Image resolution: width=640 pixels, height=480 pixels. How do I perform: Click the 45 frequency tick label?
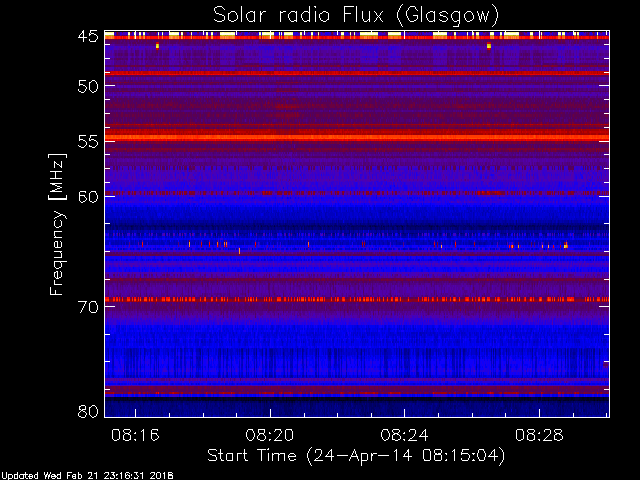pos(88,37)
